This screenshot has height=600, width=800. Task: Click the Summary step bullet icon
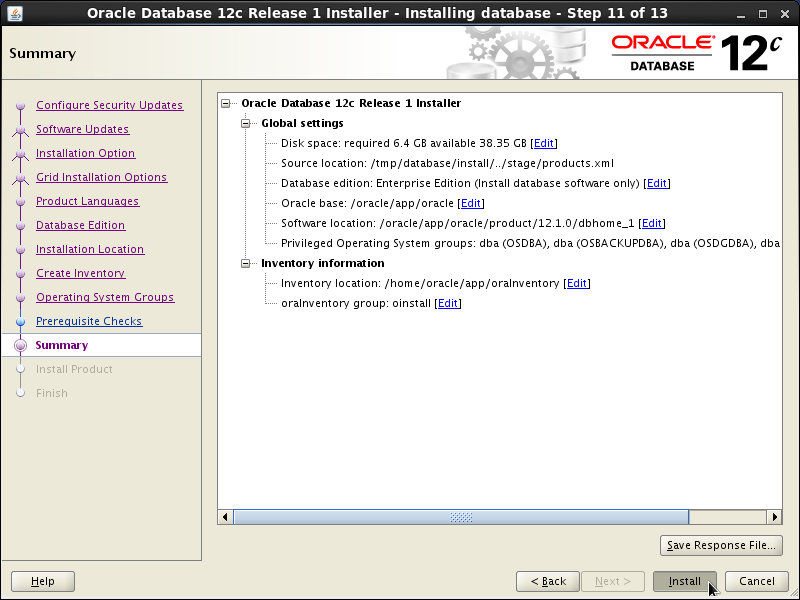click(x=20, y=345)
